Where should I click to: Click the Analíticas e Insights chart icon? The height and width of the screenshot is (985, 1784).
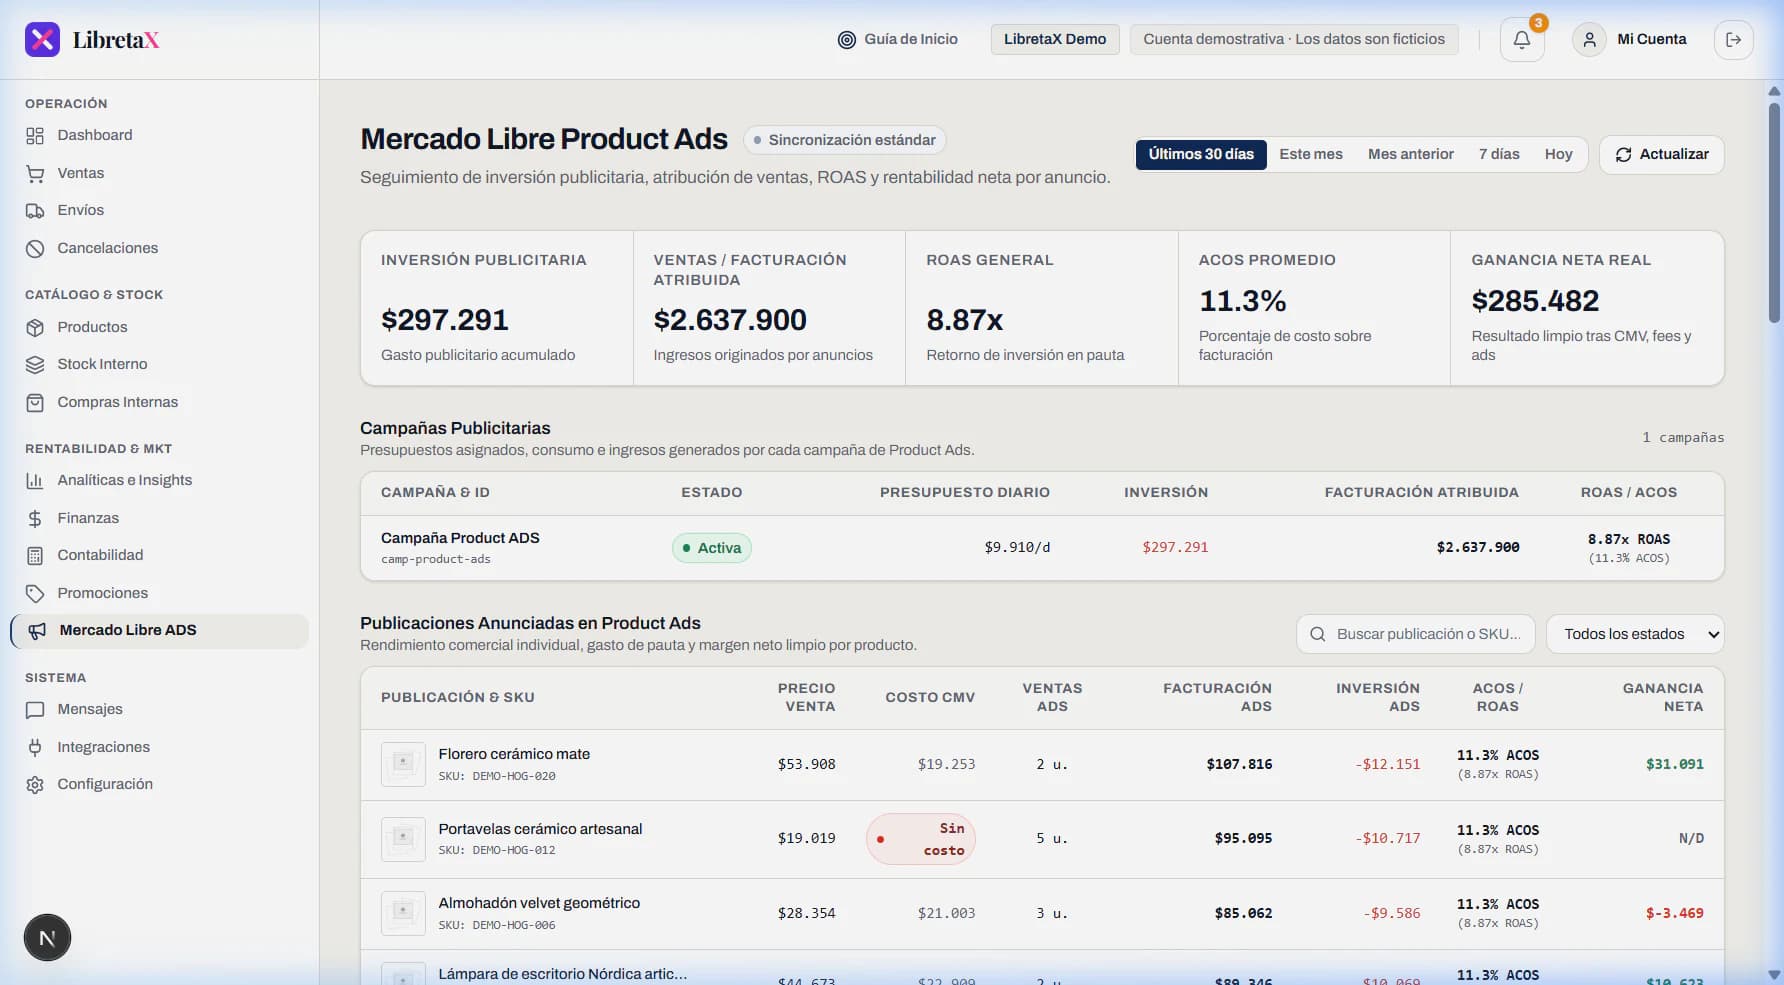tap(35, 481)
